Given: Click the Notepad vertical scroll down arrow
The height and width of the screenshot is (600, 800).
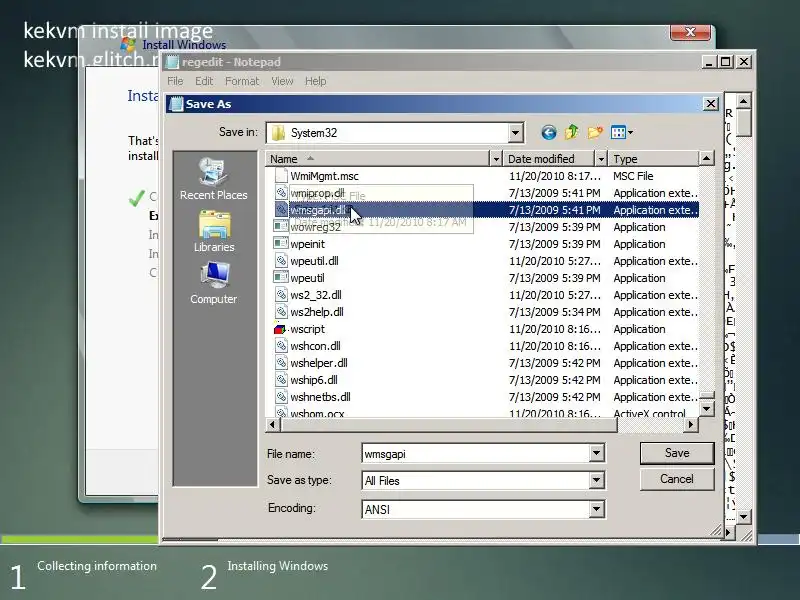Looking at the screenshot, I should [743, 517].
